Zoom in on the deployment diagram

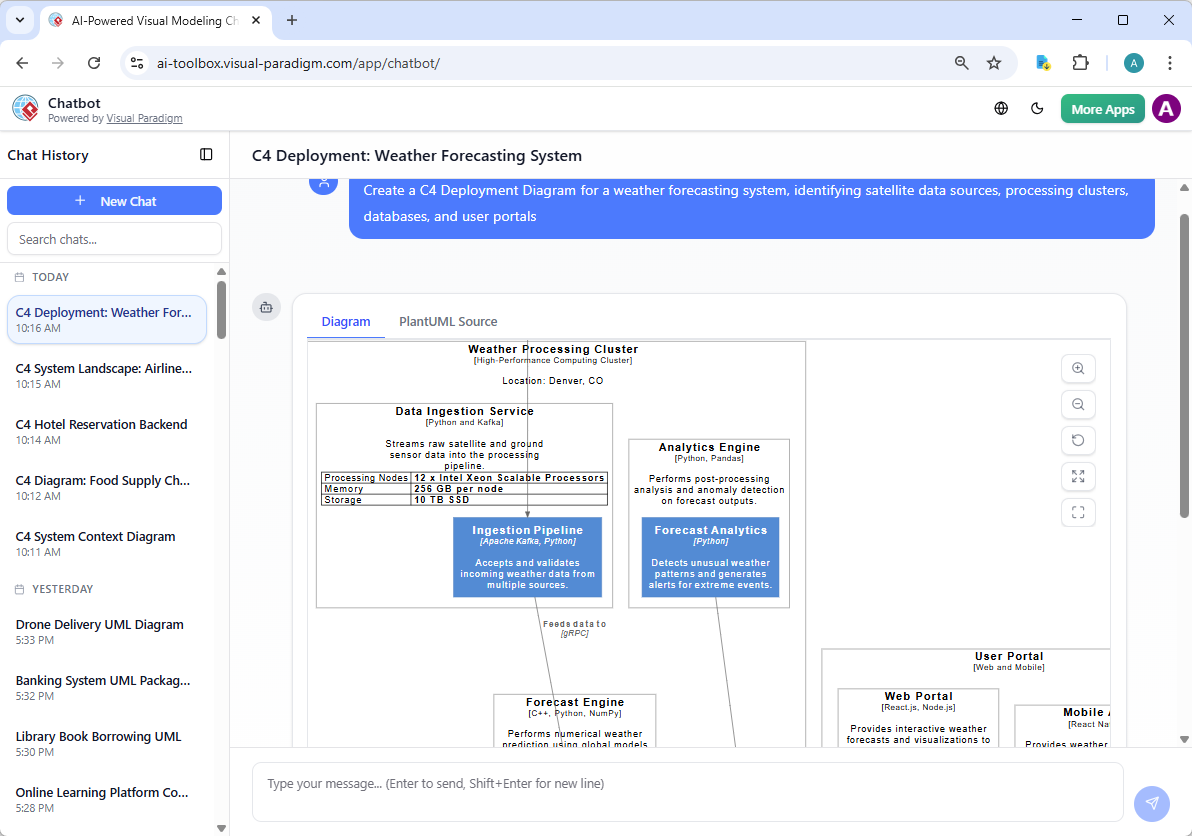(1078, 368)
